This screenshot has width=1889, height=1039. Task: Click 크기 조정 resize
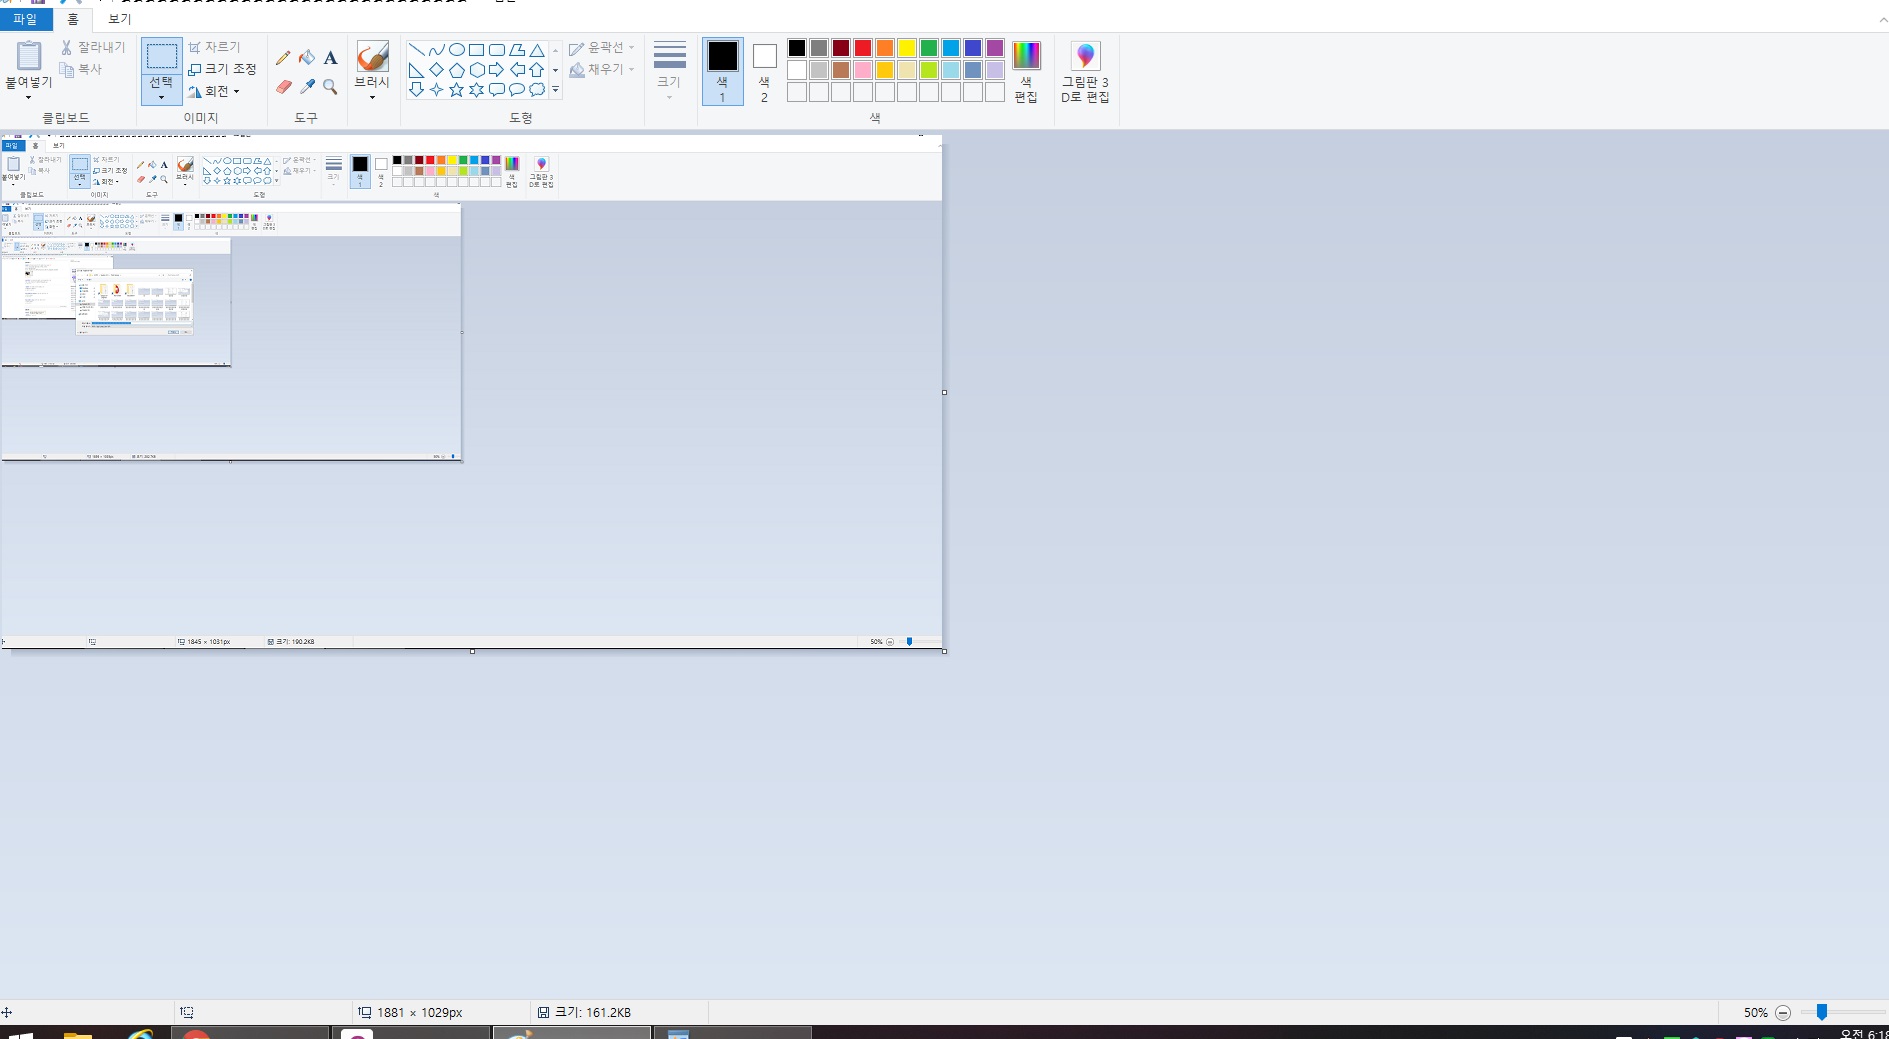[x=222, y=69]
